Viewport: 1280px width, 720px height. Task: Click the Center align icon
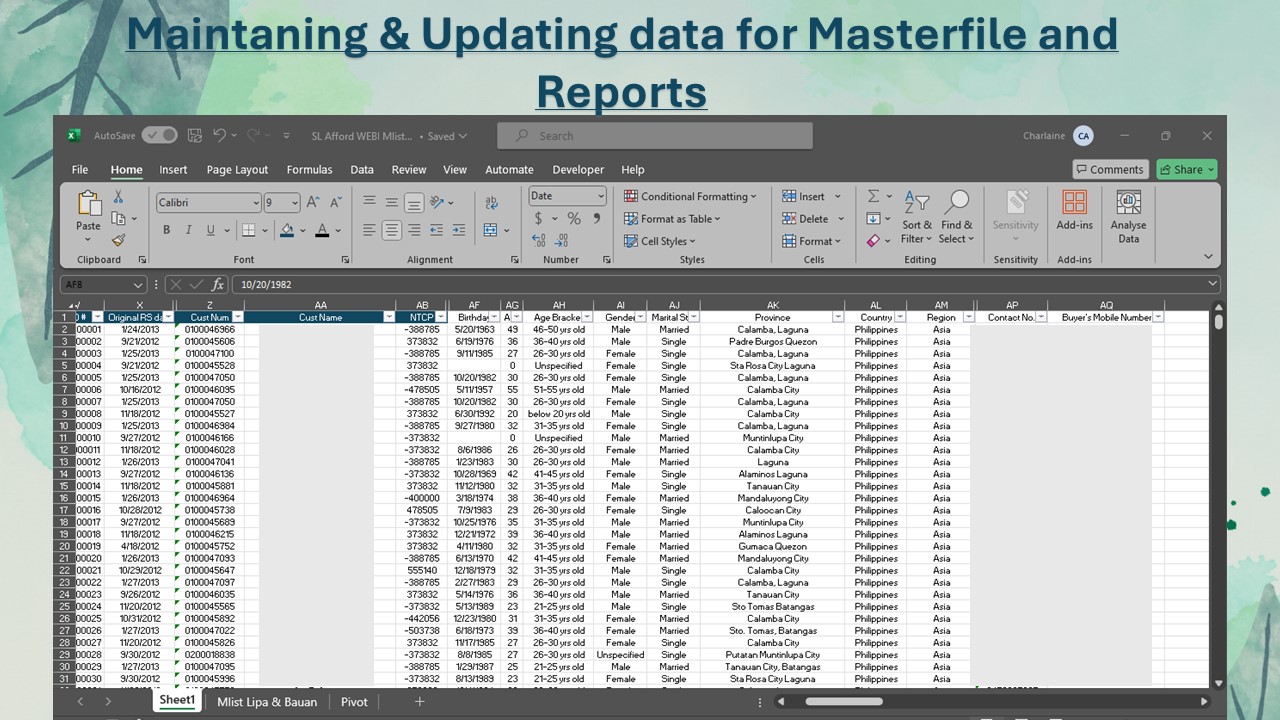(x=391, y=230)
